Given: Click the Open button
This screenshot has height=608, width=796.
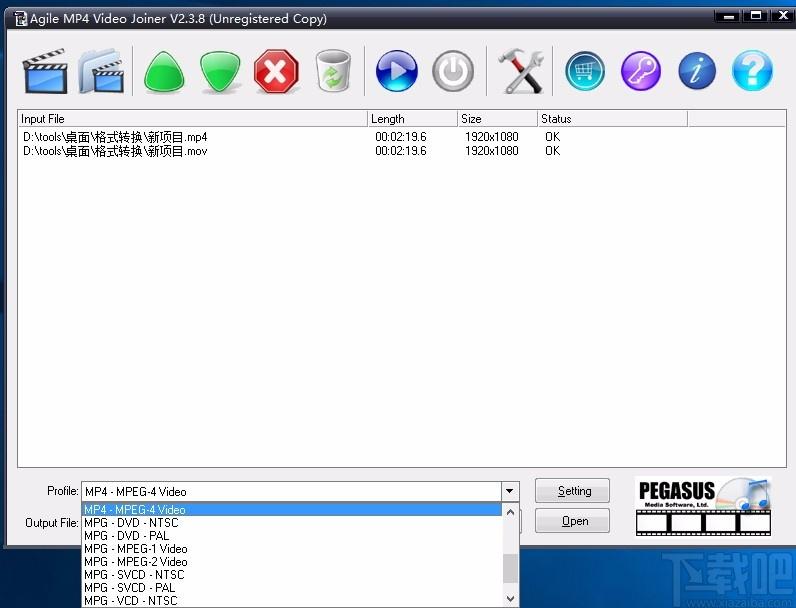Looking at the screenshot, I should click(572, 521).
